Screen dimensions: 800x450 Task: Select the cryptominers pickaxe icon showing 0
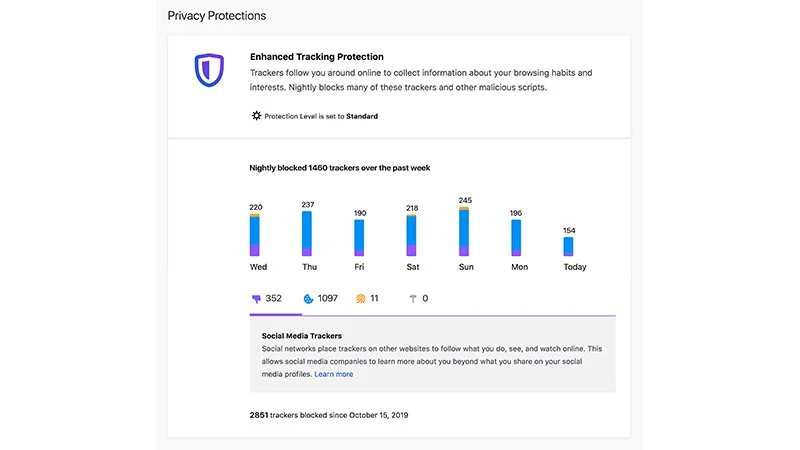tap(411, 298)
